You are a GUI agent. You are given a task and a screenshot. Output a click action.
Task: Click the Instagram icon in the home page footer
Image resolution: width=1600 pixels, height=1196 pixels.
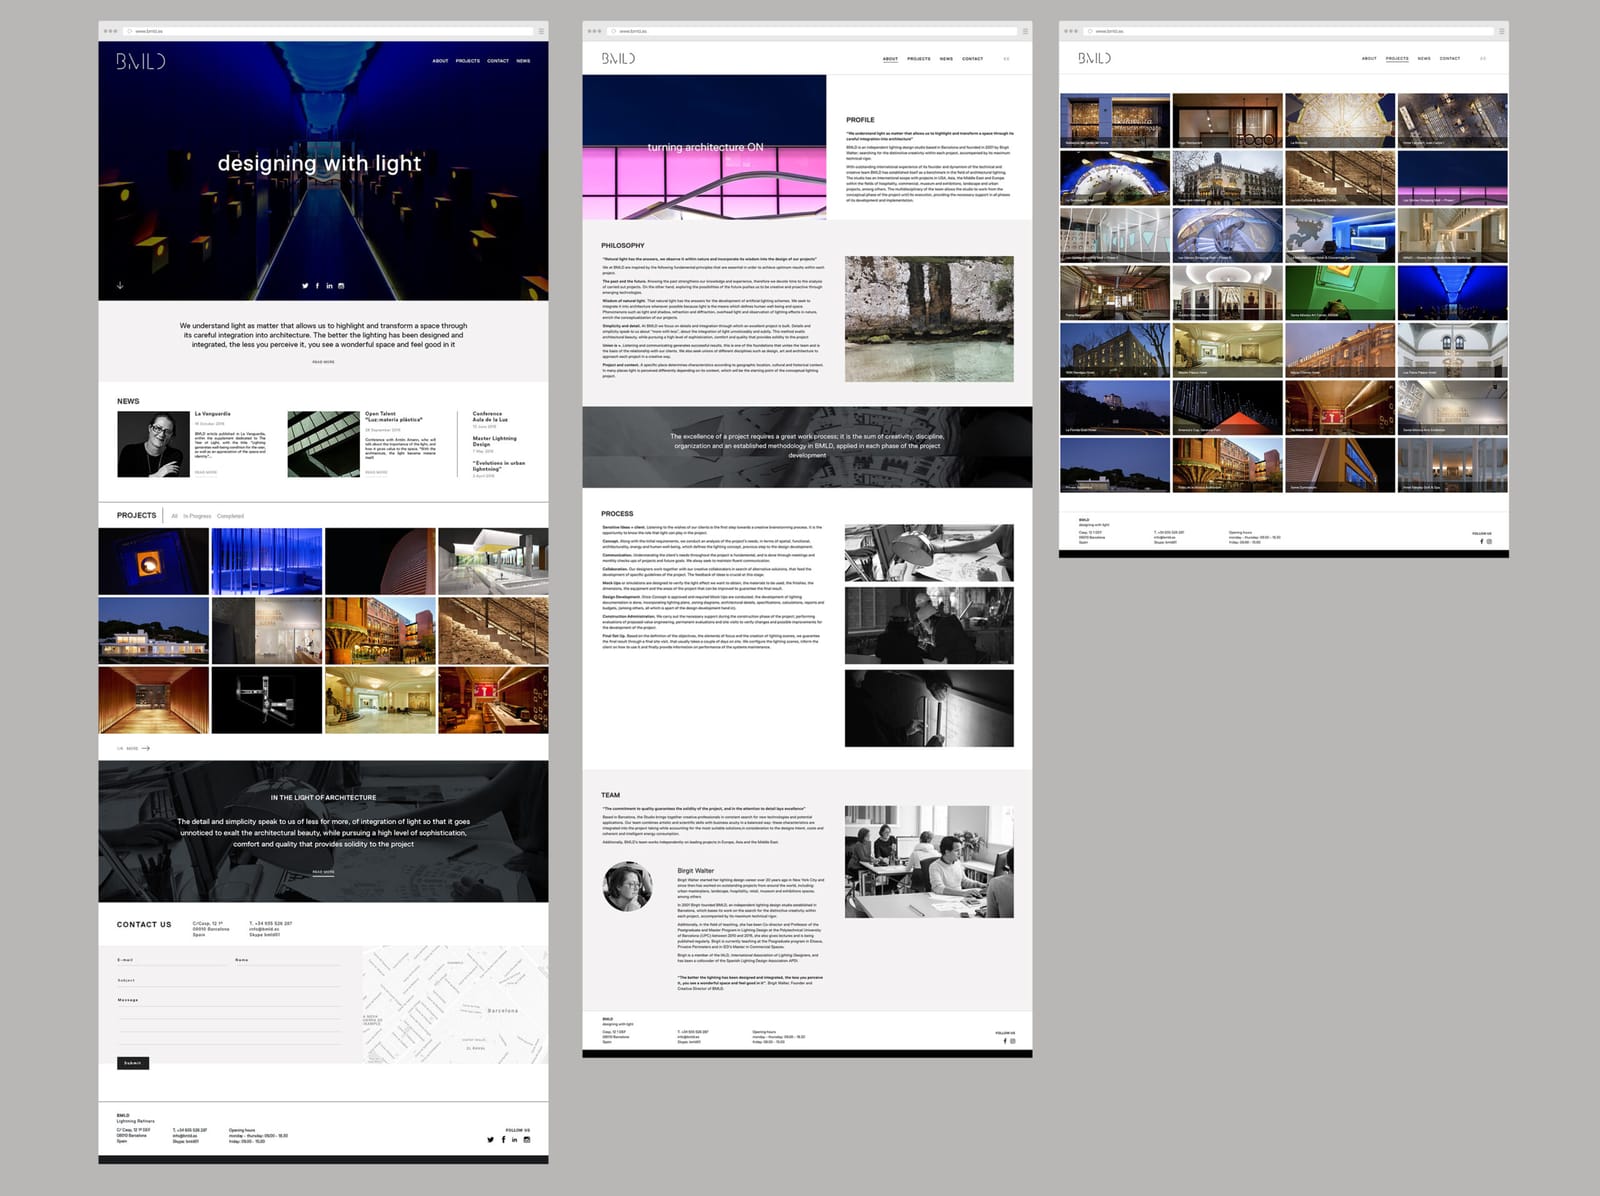(527, 1140)
